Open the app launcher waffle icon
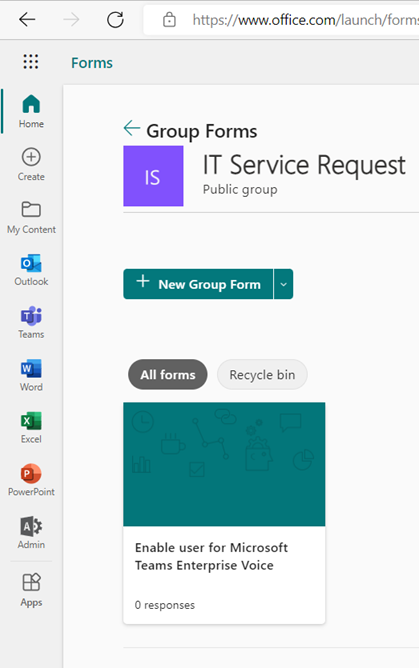 point(31,62)
